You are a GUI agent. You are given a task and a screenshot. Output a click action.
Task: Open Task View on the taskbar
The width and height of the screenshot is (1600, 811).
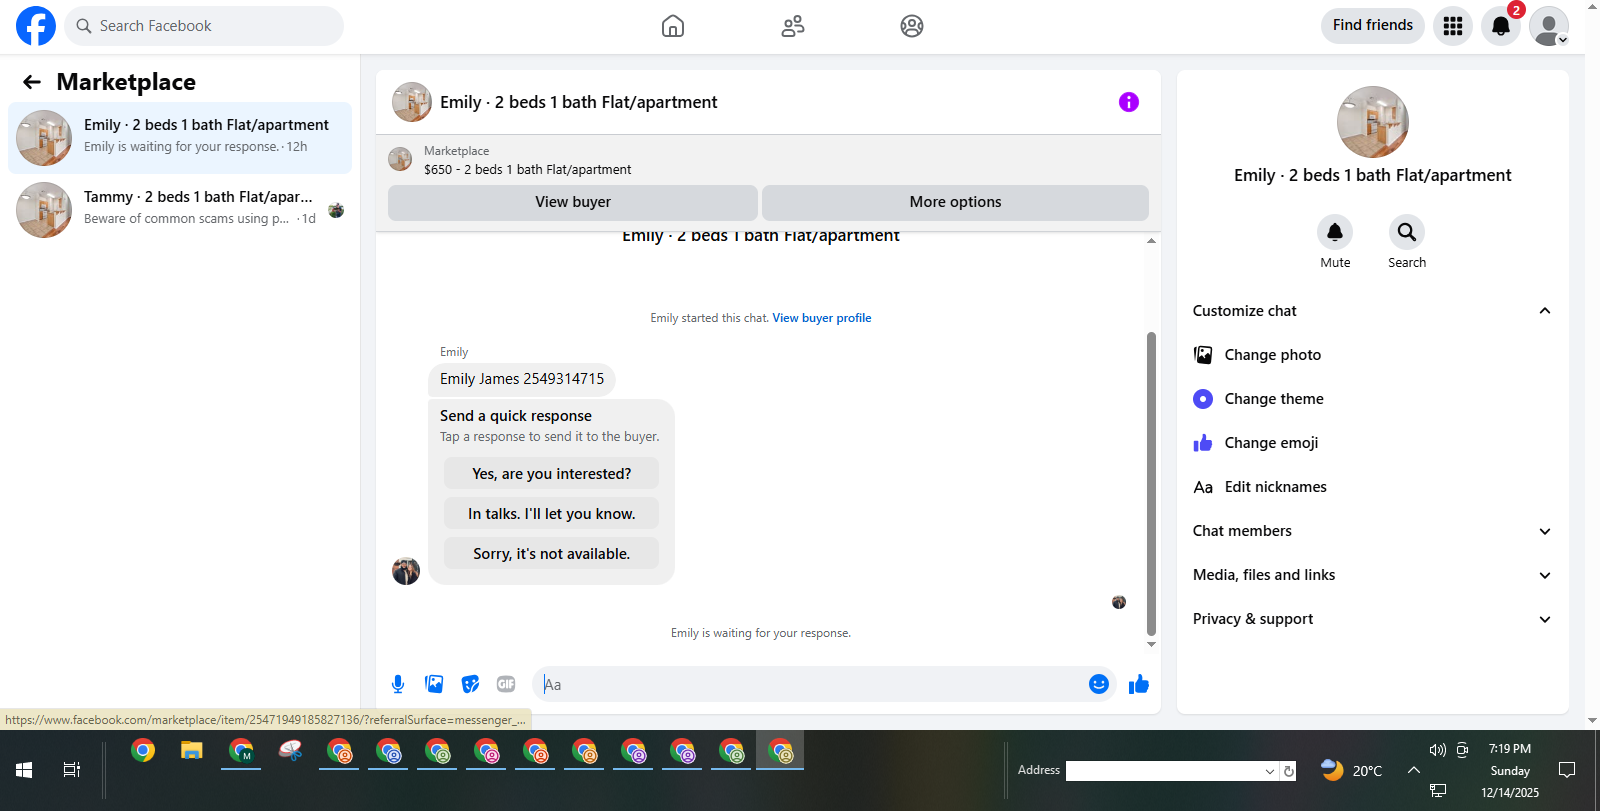(x=72, y=770)
